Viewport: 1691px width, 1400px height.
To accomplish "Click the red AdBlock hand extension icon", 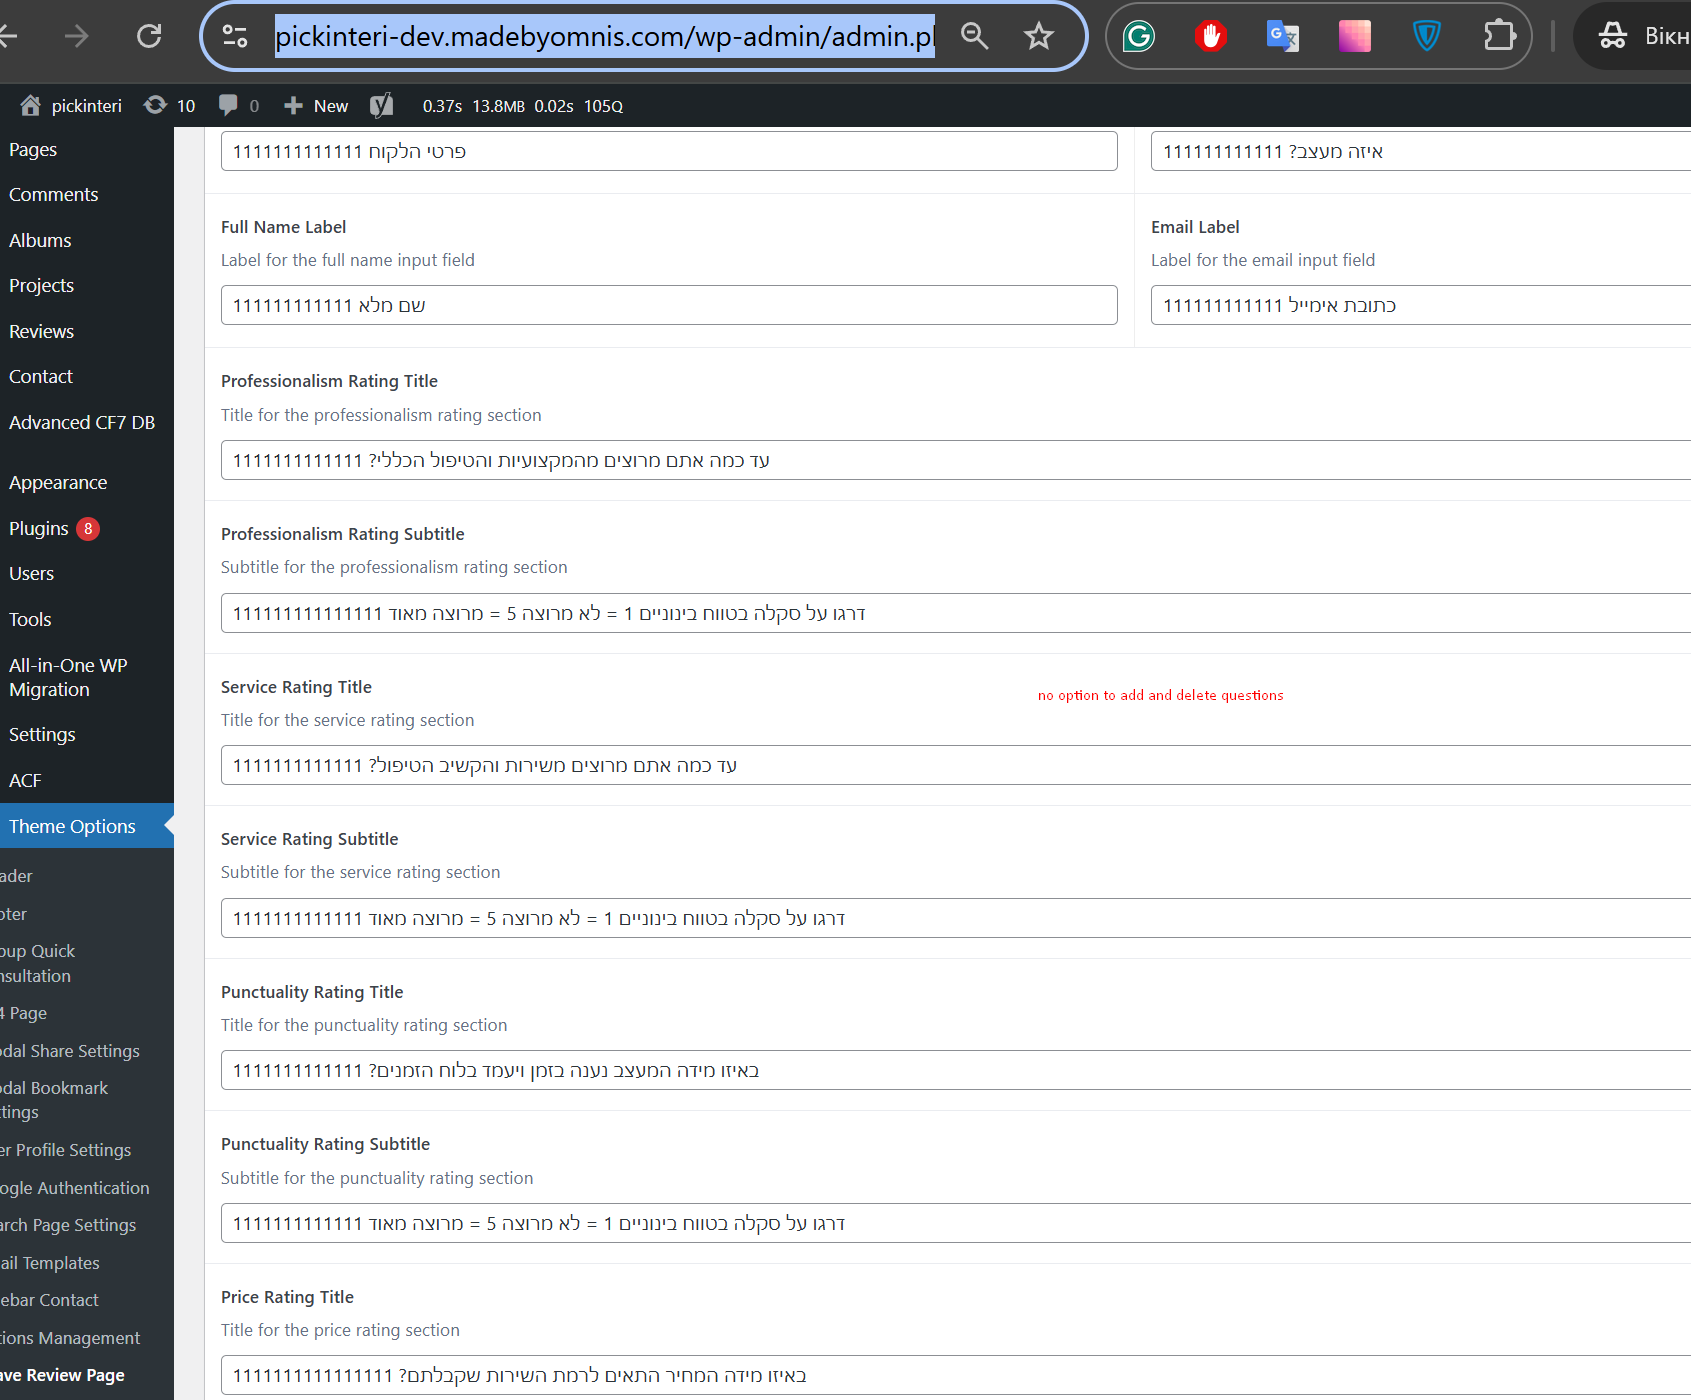I will [1211, 37].
